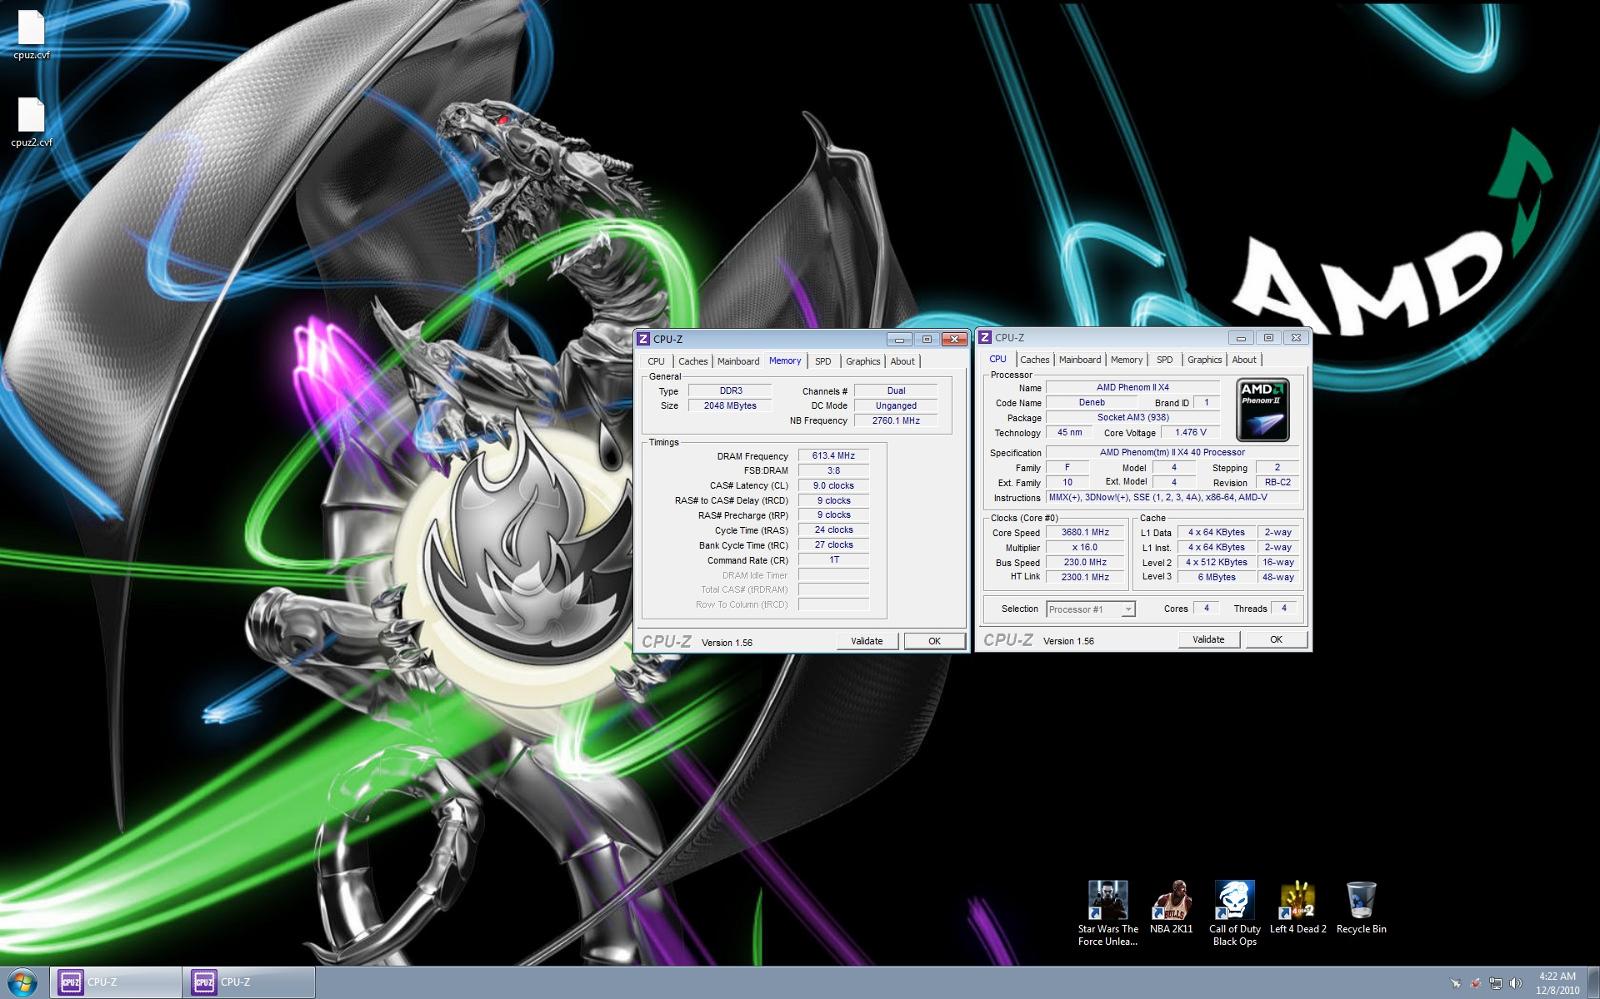Open Graphics tab in the right CPU-Z window
Viewport: 1600px width, 999px height.
coord(1205,360)
